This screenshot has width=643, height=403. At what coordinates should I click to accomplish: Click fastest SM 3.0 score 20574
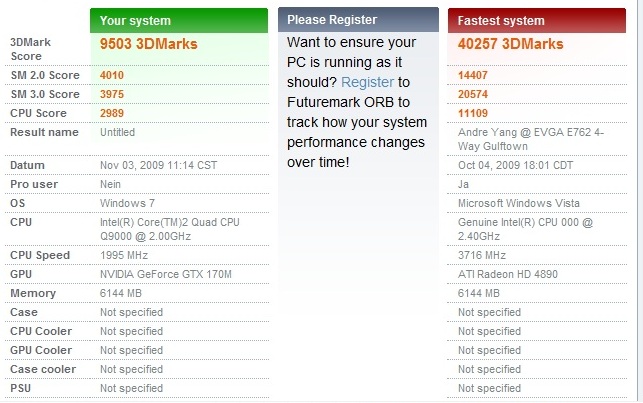[x=472, y=93]
